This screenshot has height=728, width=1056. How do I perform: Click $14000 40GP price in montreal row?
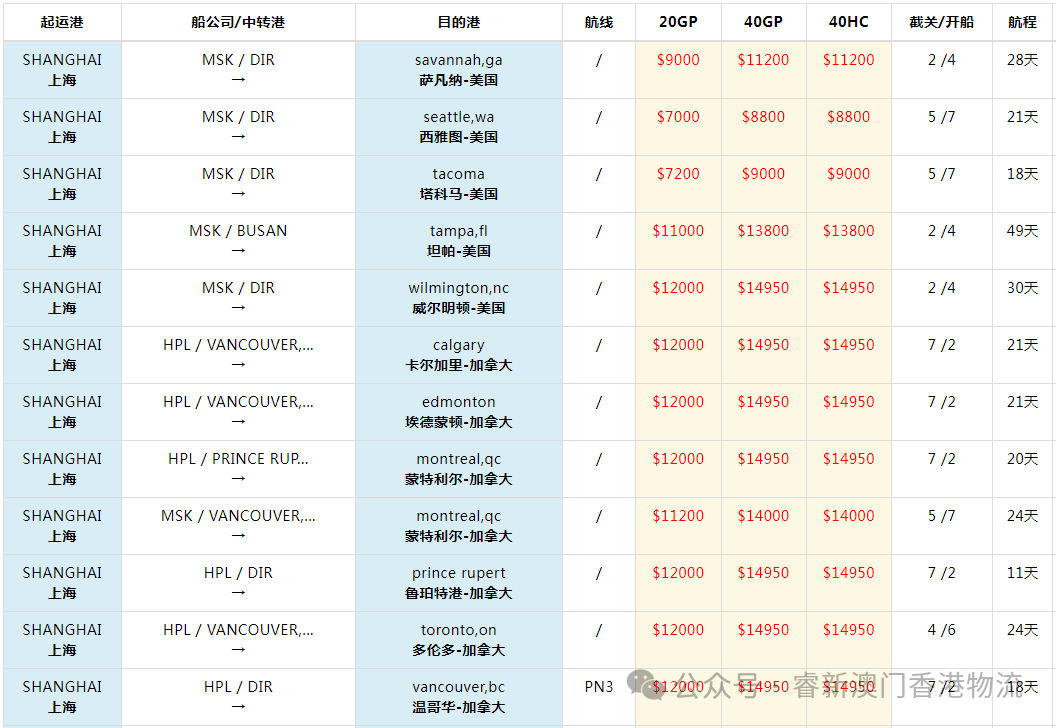pyautogui.click(x=763, y=516)
